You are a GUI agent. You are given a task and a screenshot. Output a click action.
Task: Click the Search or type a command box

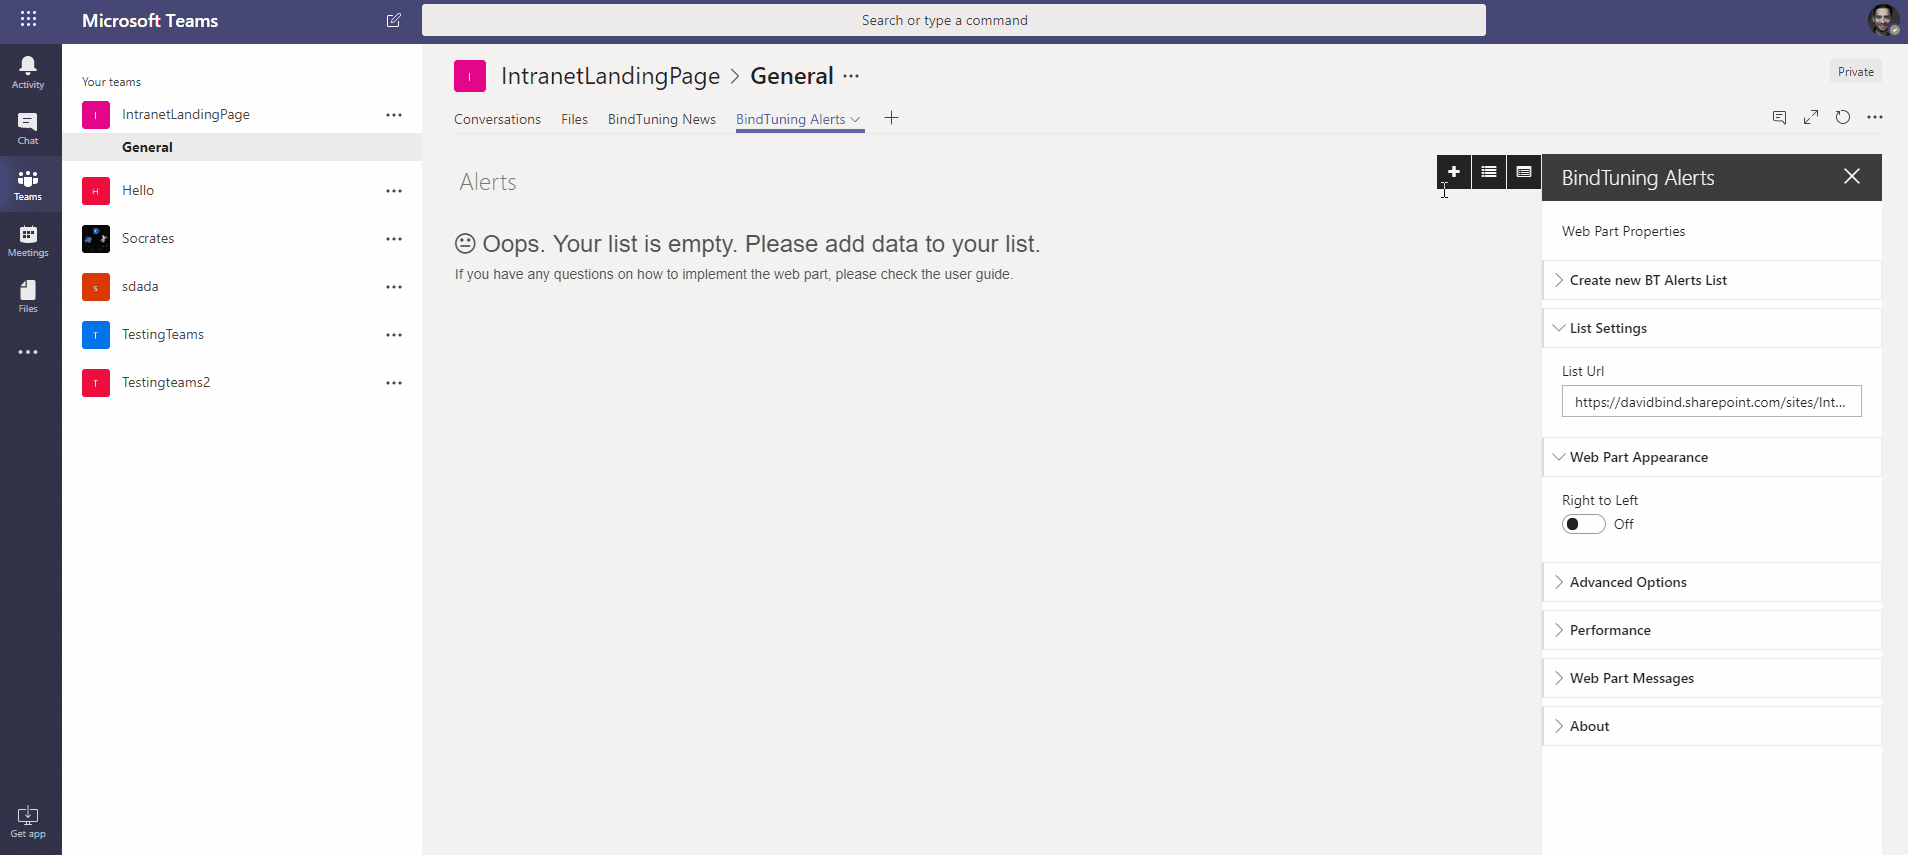point(954,20)
